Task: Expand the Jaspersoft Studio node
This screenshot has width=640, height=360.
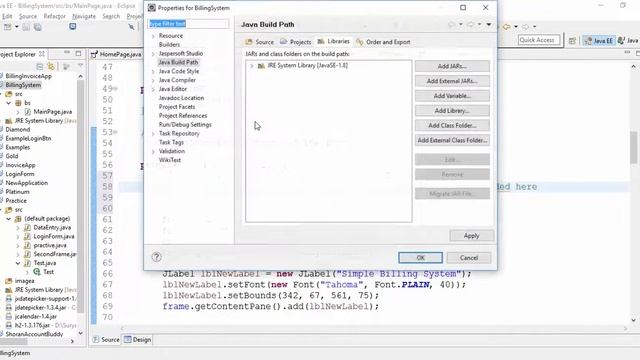Action: click(153, 54)
